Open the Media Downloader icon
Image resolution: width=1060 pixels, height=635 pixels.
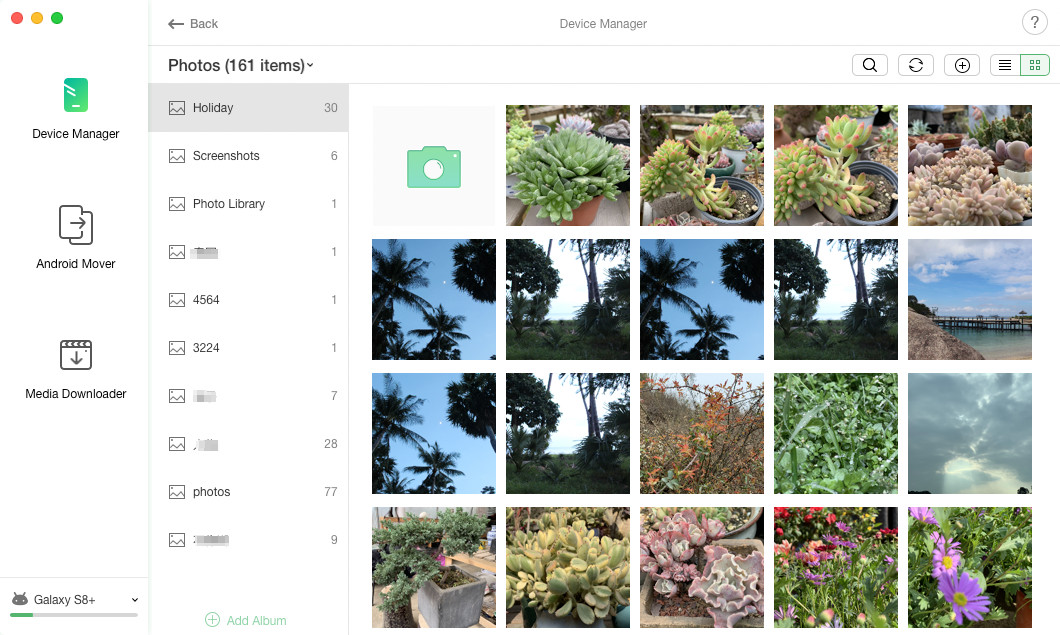pos(76,355)
